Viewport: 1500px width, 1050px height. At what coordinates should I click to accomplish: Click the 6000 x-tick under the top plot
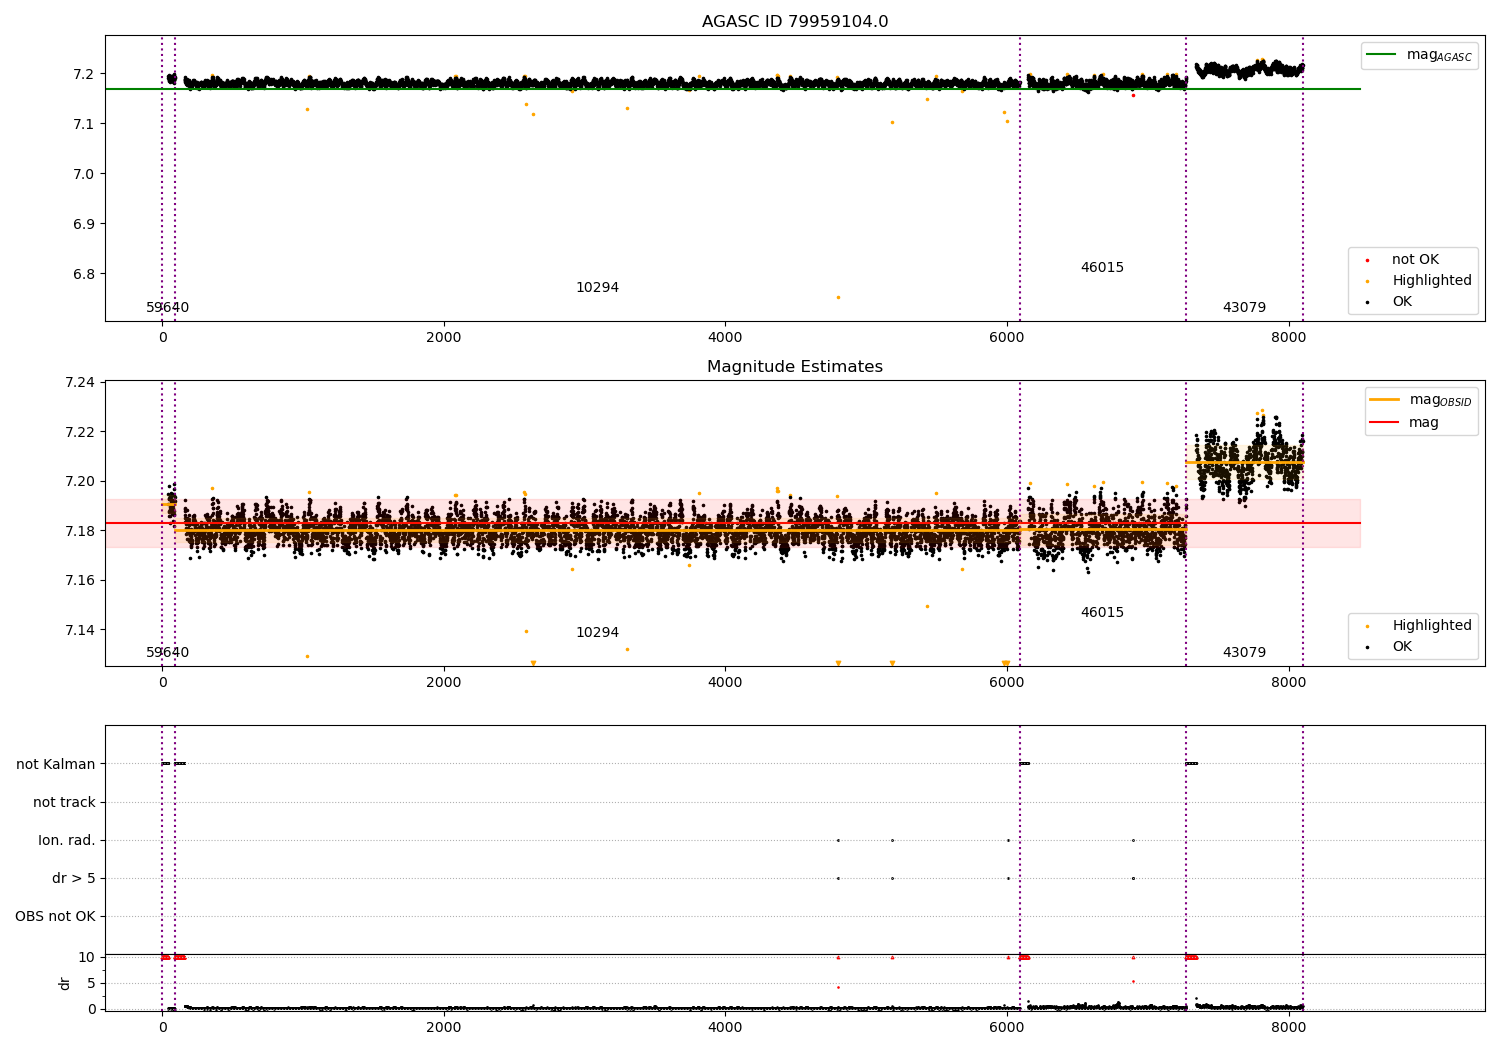pyautogui.click(x=1007, y=338)
